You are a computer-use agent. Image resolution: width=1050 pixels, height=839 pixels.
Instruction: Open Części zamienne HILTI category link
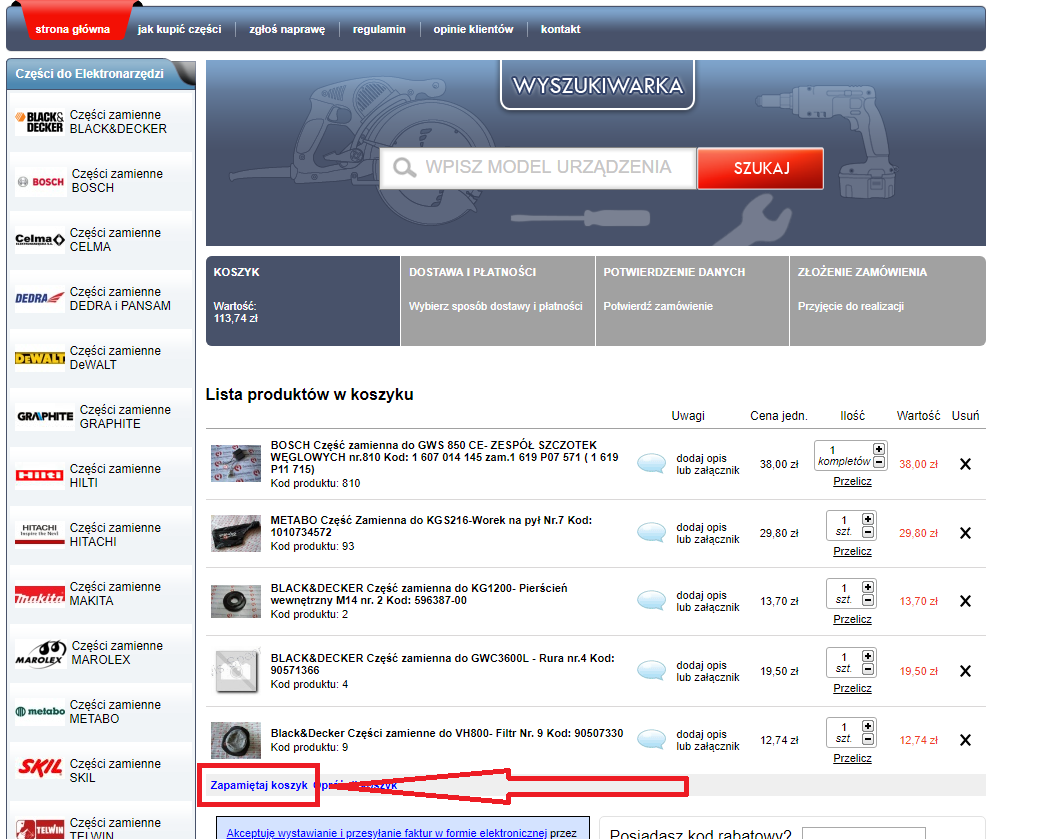[115, 475]
